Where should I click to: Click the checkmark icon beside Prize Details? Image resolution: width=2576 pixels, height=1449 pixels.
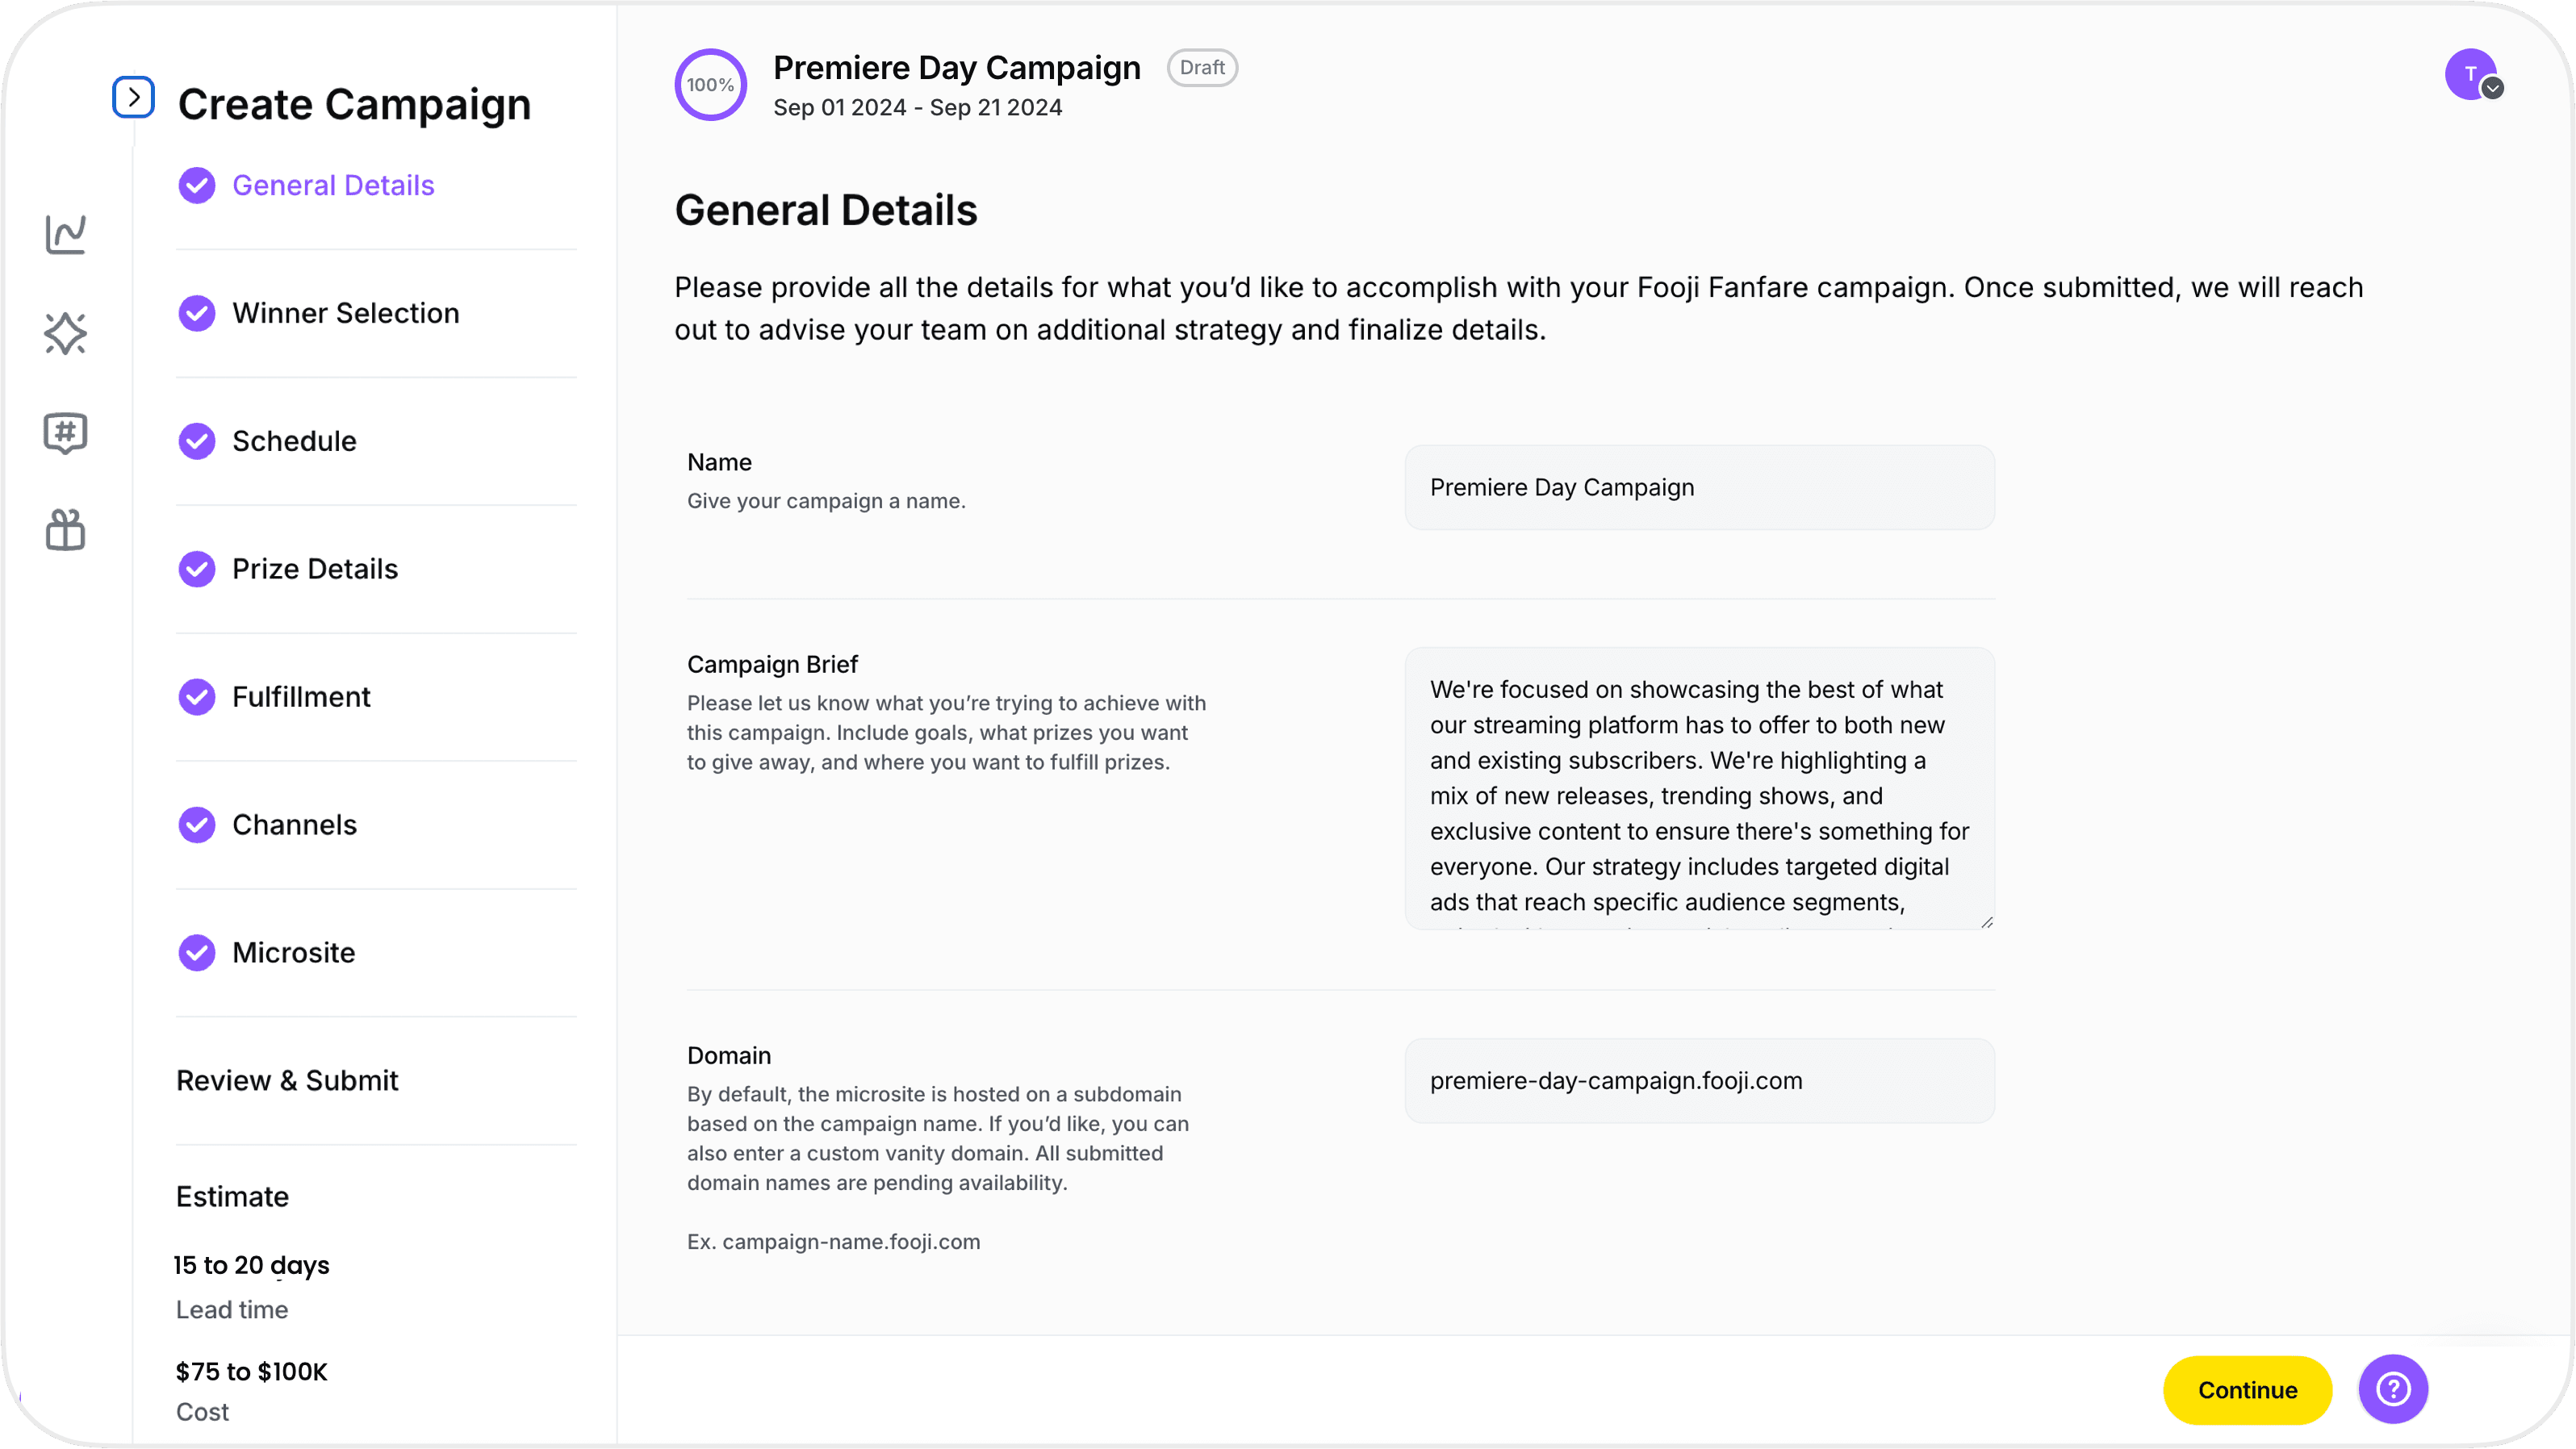coord(197,569)
